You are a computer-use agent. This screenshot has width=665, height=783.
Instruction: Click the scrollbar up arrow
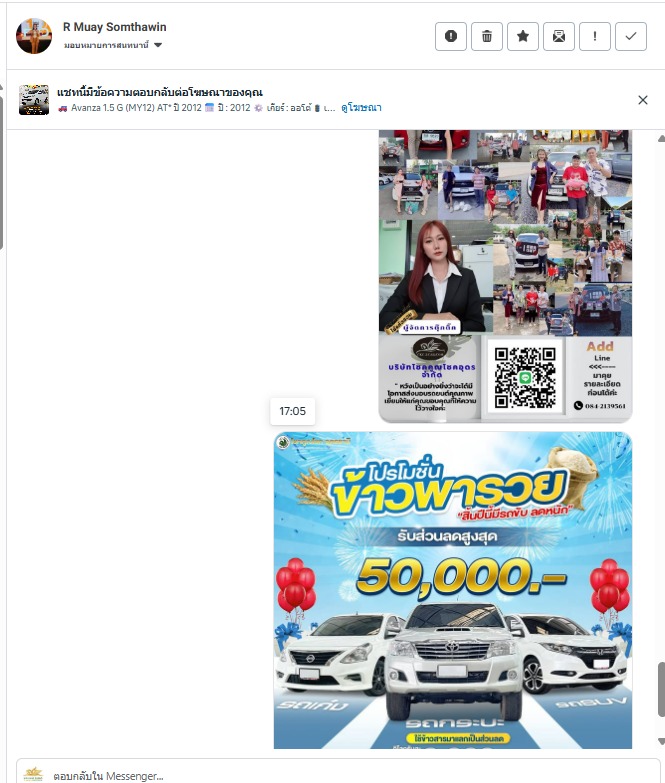(661, 138)
